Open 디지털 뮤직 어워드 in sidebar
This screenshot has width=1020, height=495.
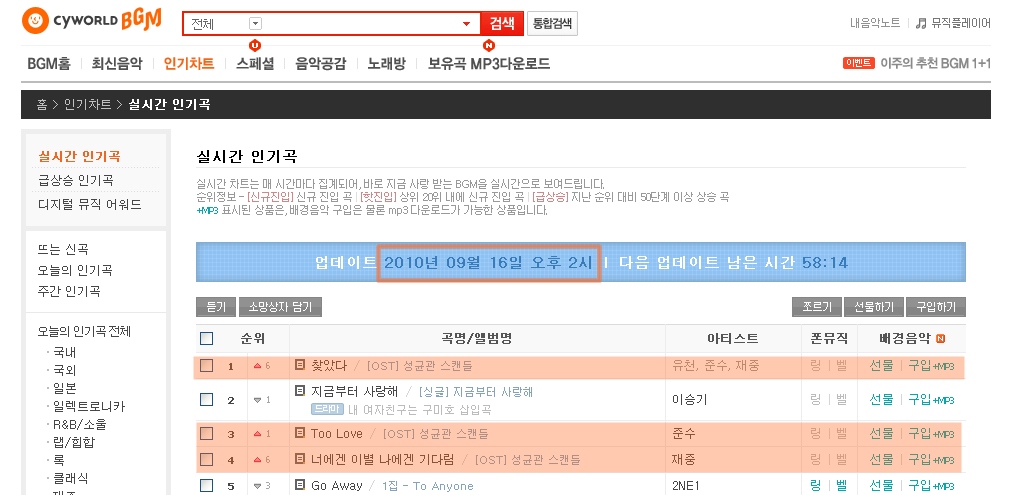(x=89, y=204)
